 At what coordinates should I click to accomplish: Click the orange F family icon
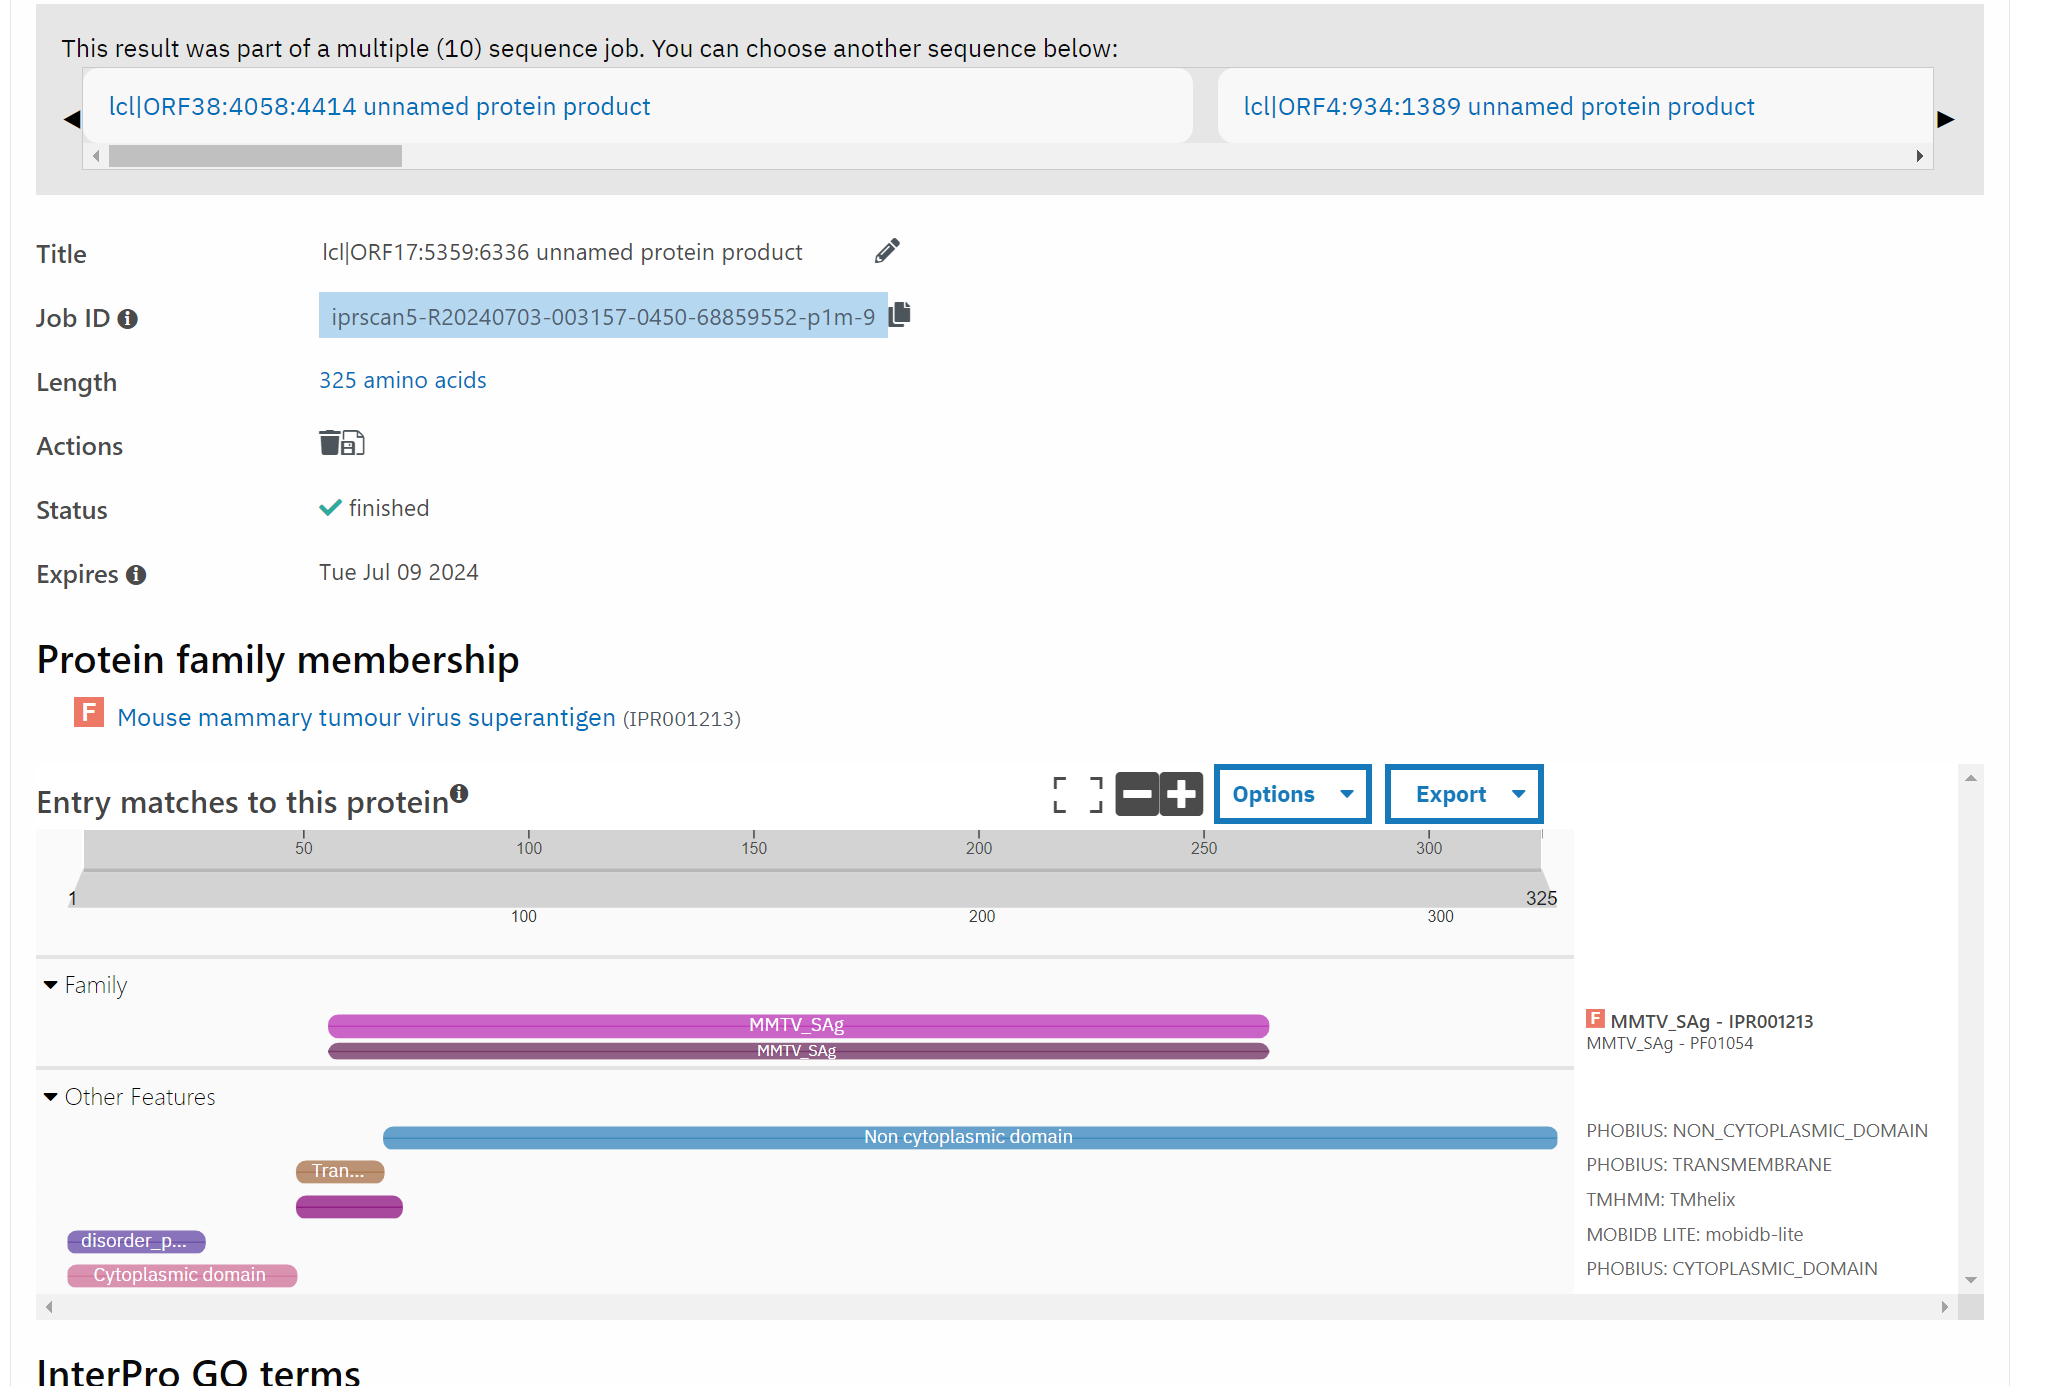(89, 712)
